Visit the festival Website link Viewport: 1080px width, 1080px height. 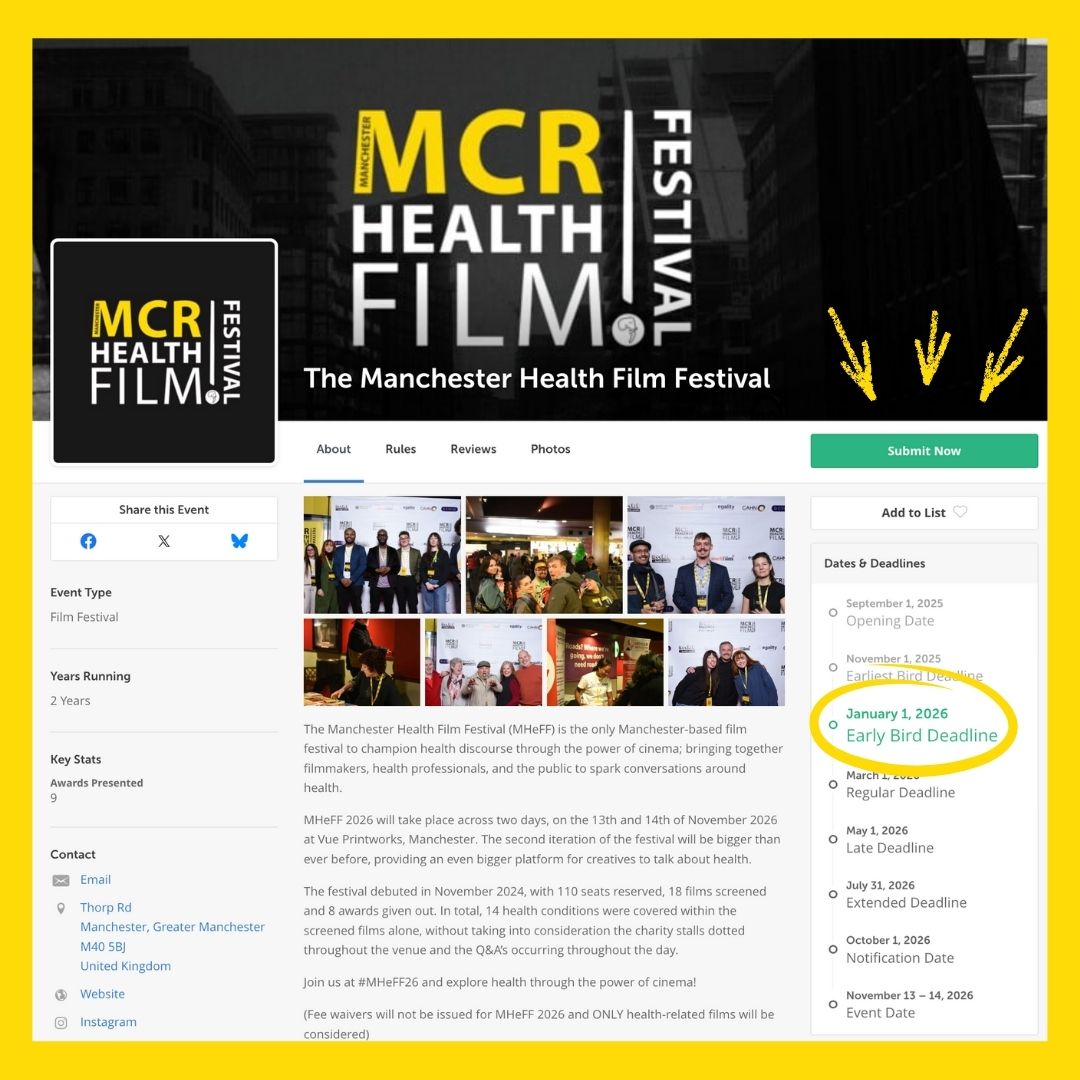[102, 994]
